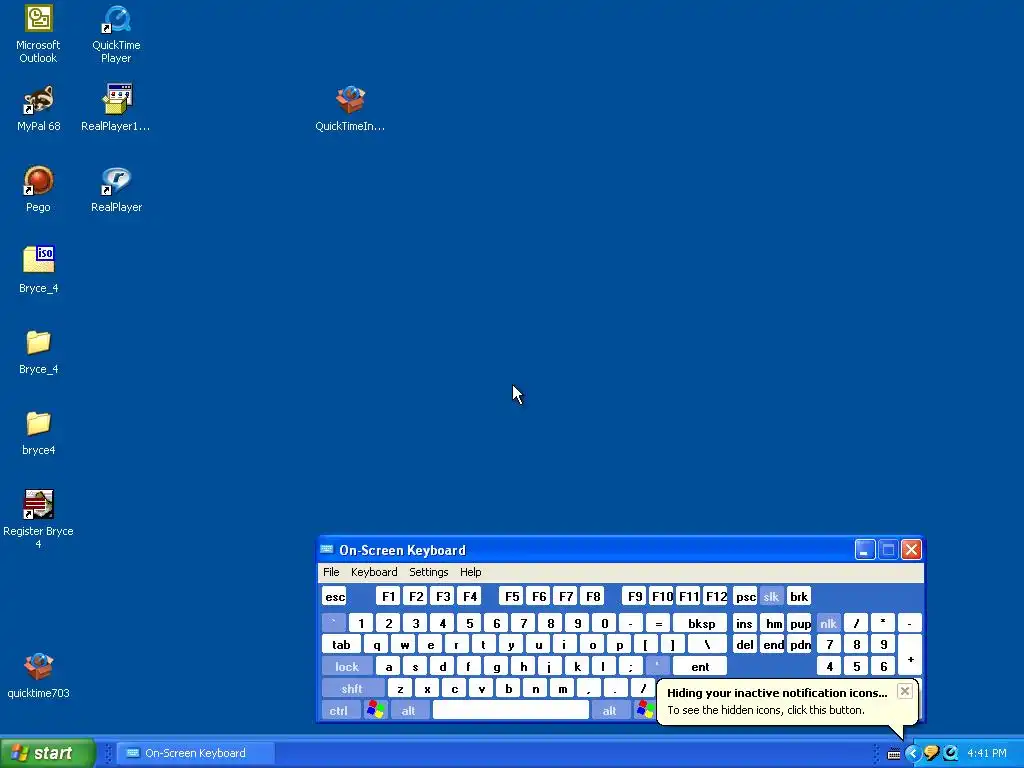Show hidden notification icons arrow
The image size is (1024, 768).
(912, 753)
